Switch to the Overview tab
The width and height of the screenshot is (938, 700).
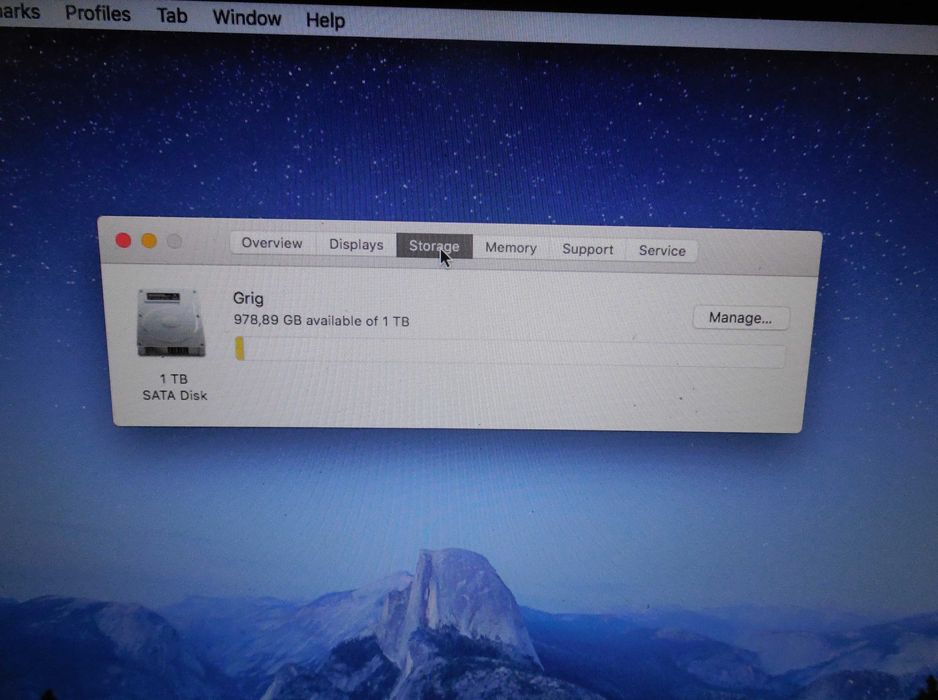tap(272, 243)
